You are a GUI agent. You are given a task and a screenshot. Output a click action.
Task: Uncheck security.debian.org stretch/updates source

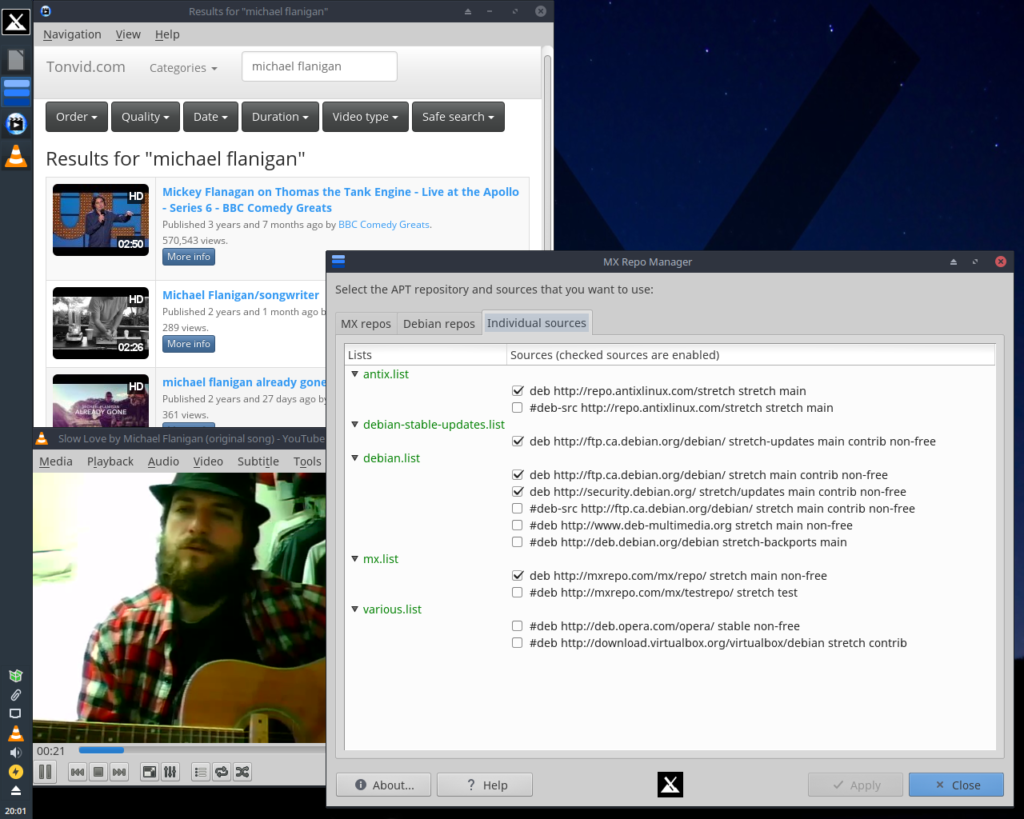(x=518, y=491)
